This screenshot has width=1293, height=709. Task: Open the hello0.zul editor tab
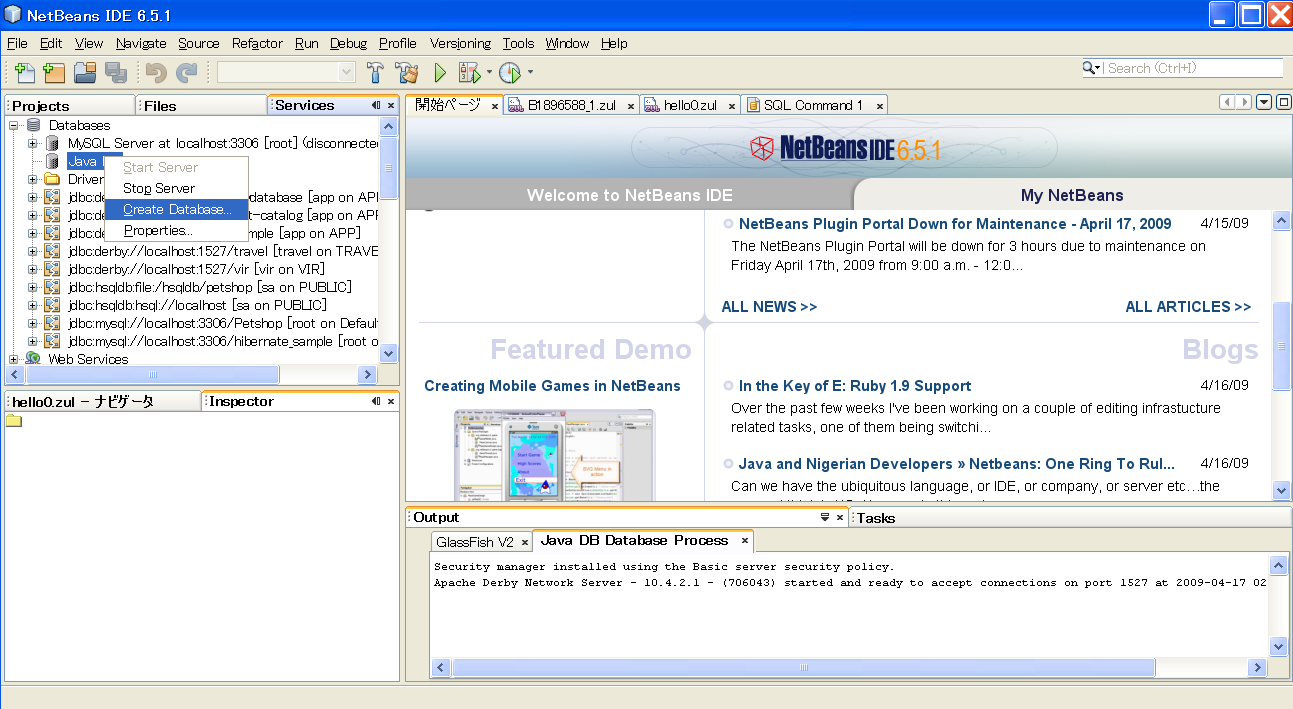point(690,105)
